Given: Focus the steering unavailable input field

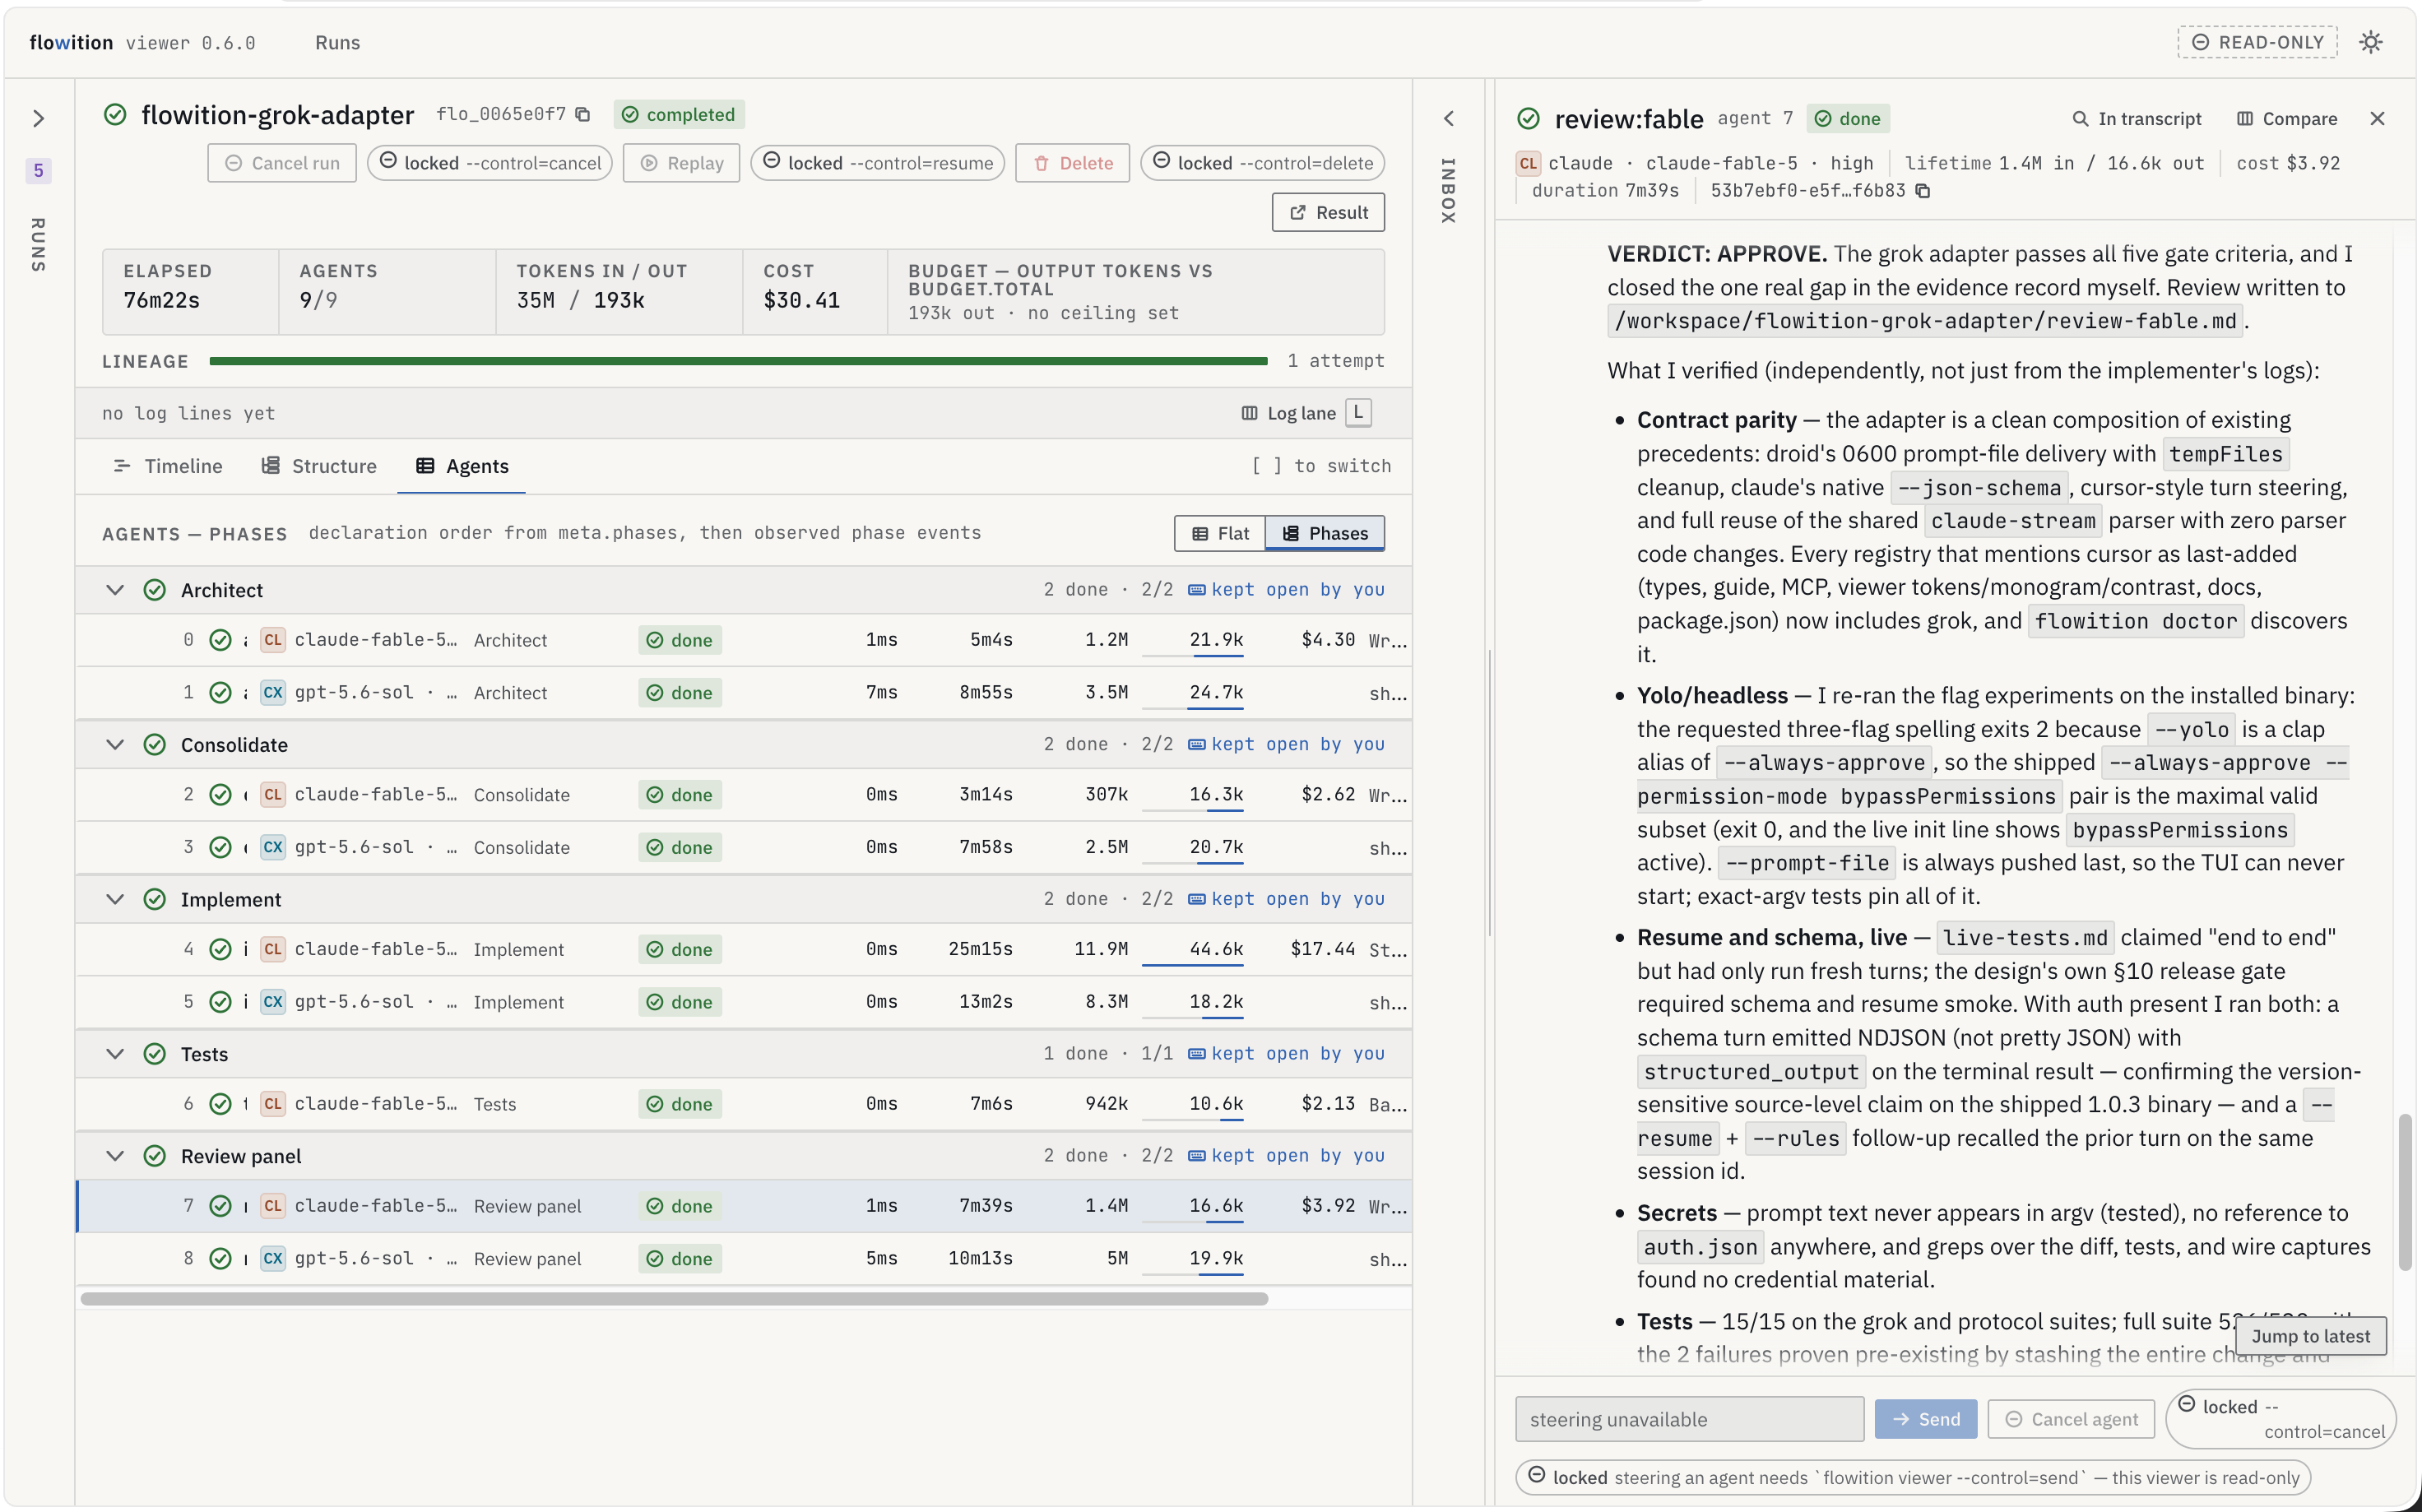Looking at the screenshot, I should pos(1689,1419).
